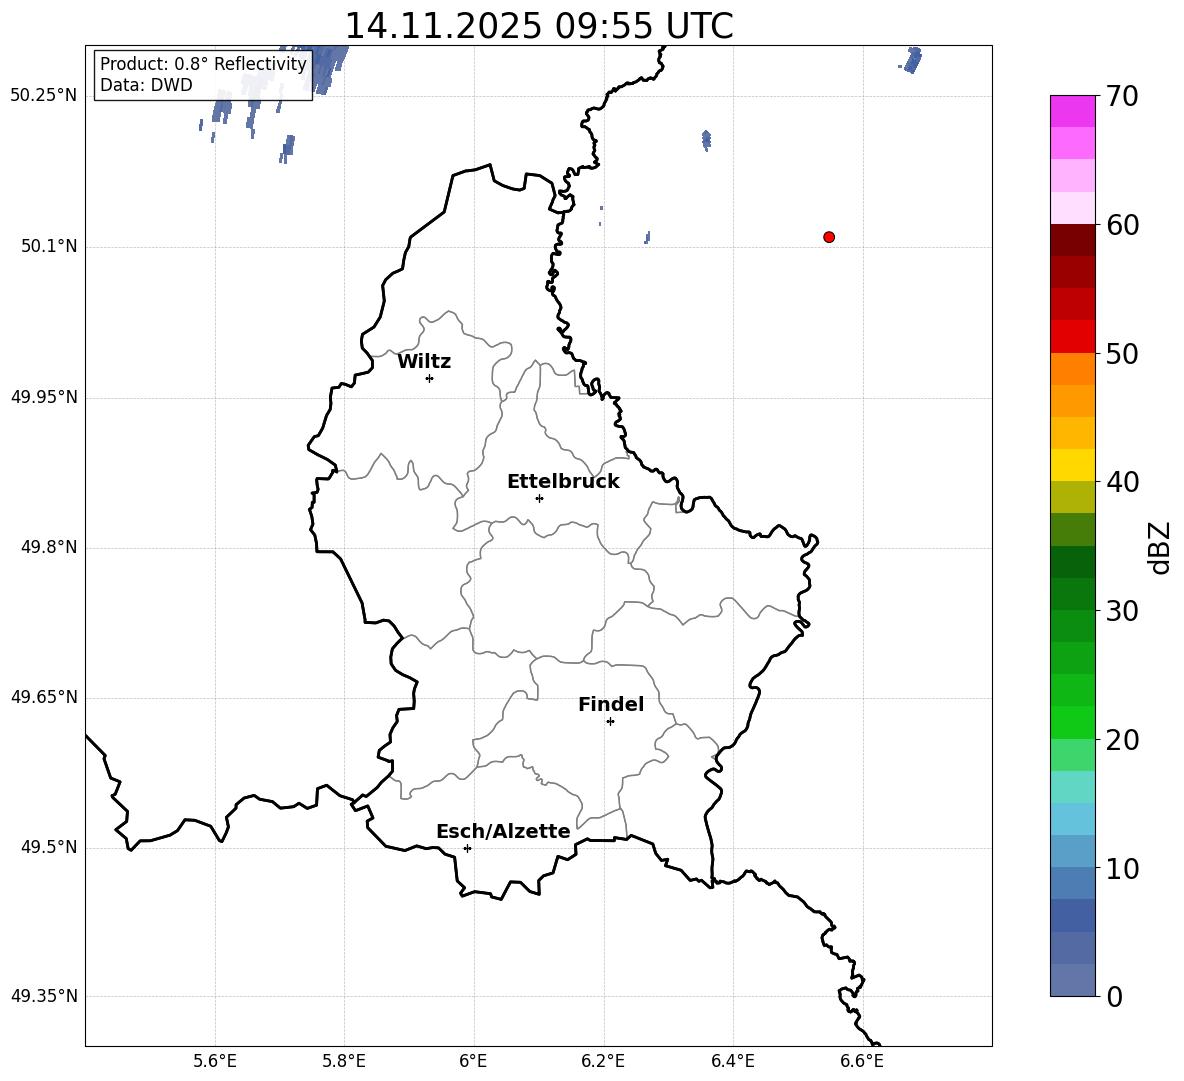Click the colorbar tick label 10
This screenshot has width=1184, height=1081.
point(1122,869)
